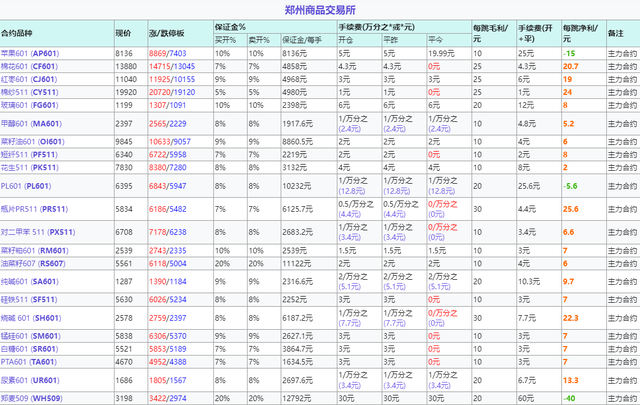The height and width of the screenshot is (405, 640).
Task: Select the WH509 total fee 60元
Action: [526, 398]
